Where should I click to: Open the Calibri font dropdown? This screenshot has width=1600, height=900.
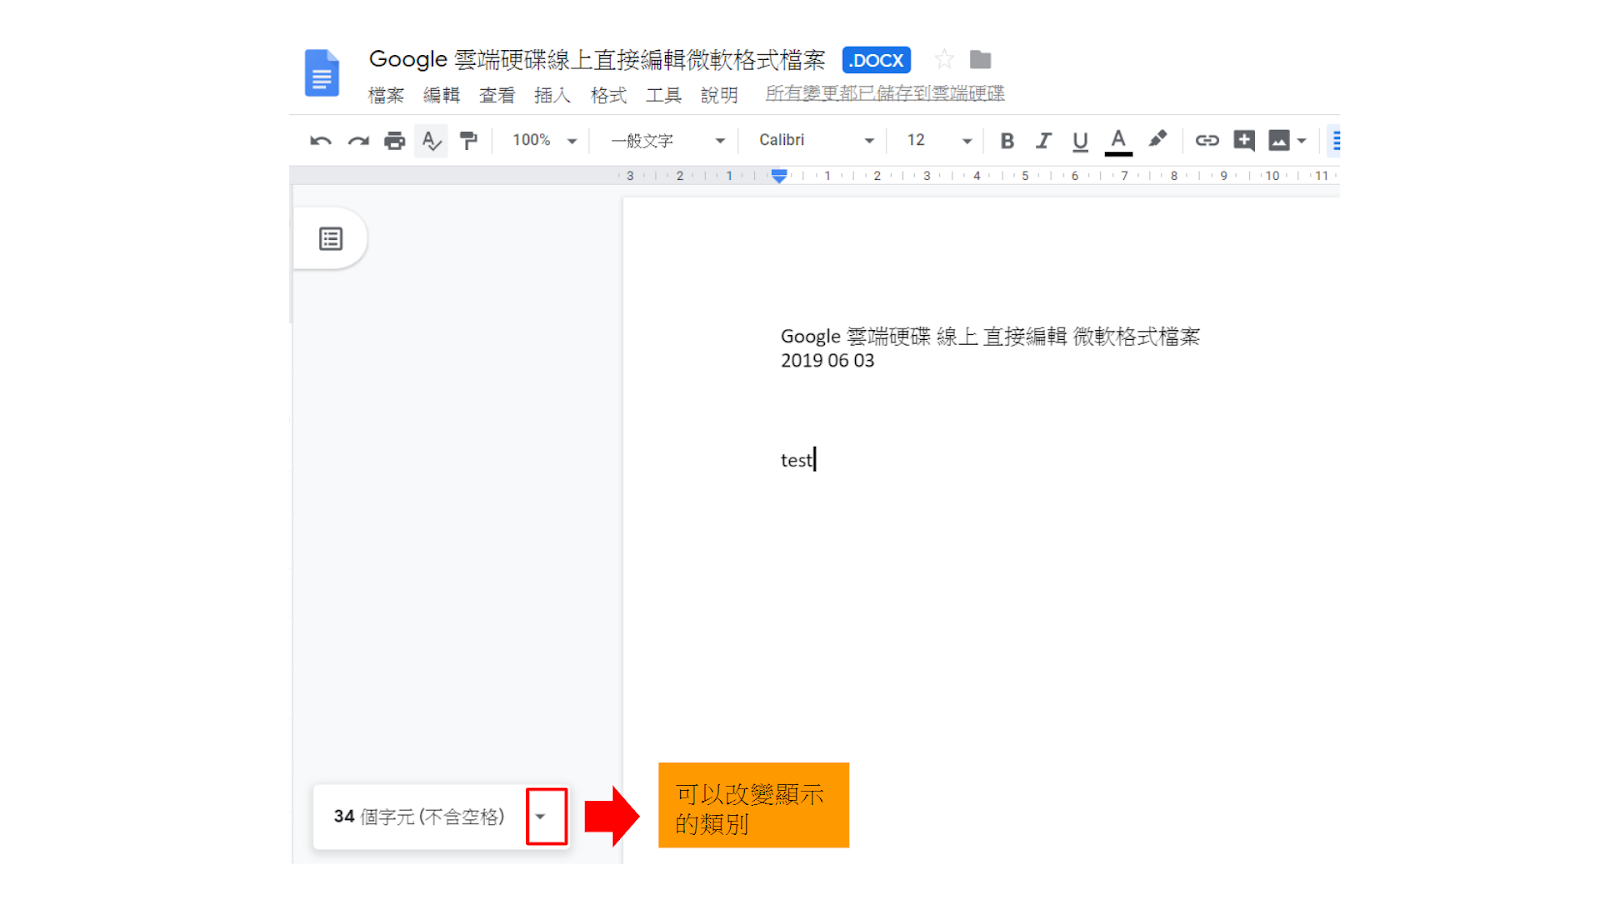pos(816,141)
